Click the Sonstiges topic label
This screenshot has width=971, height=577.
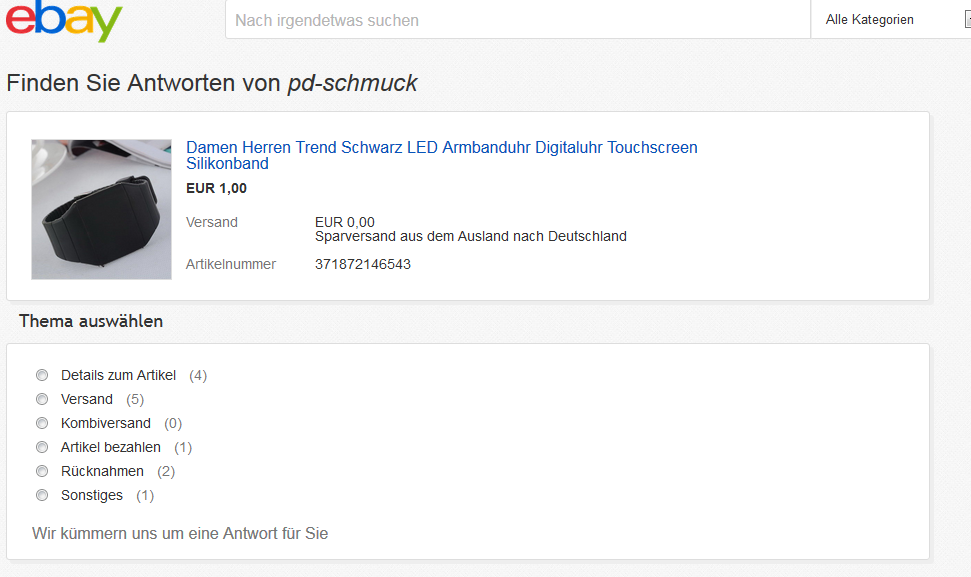click(92, 495)
